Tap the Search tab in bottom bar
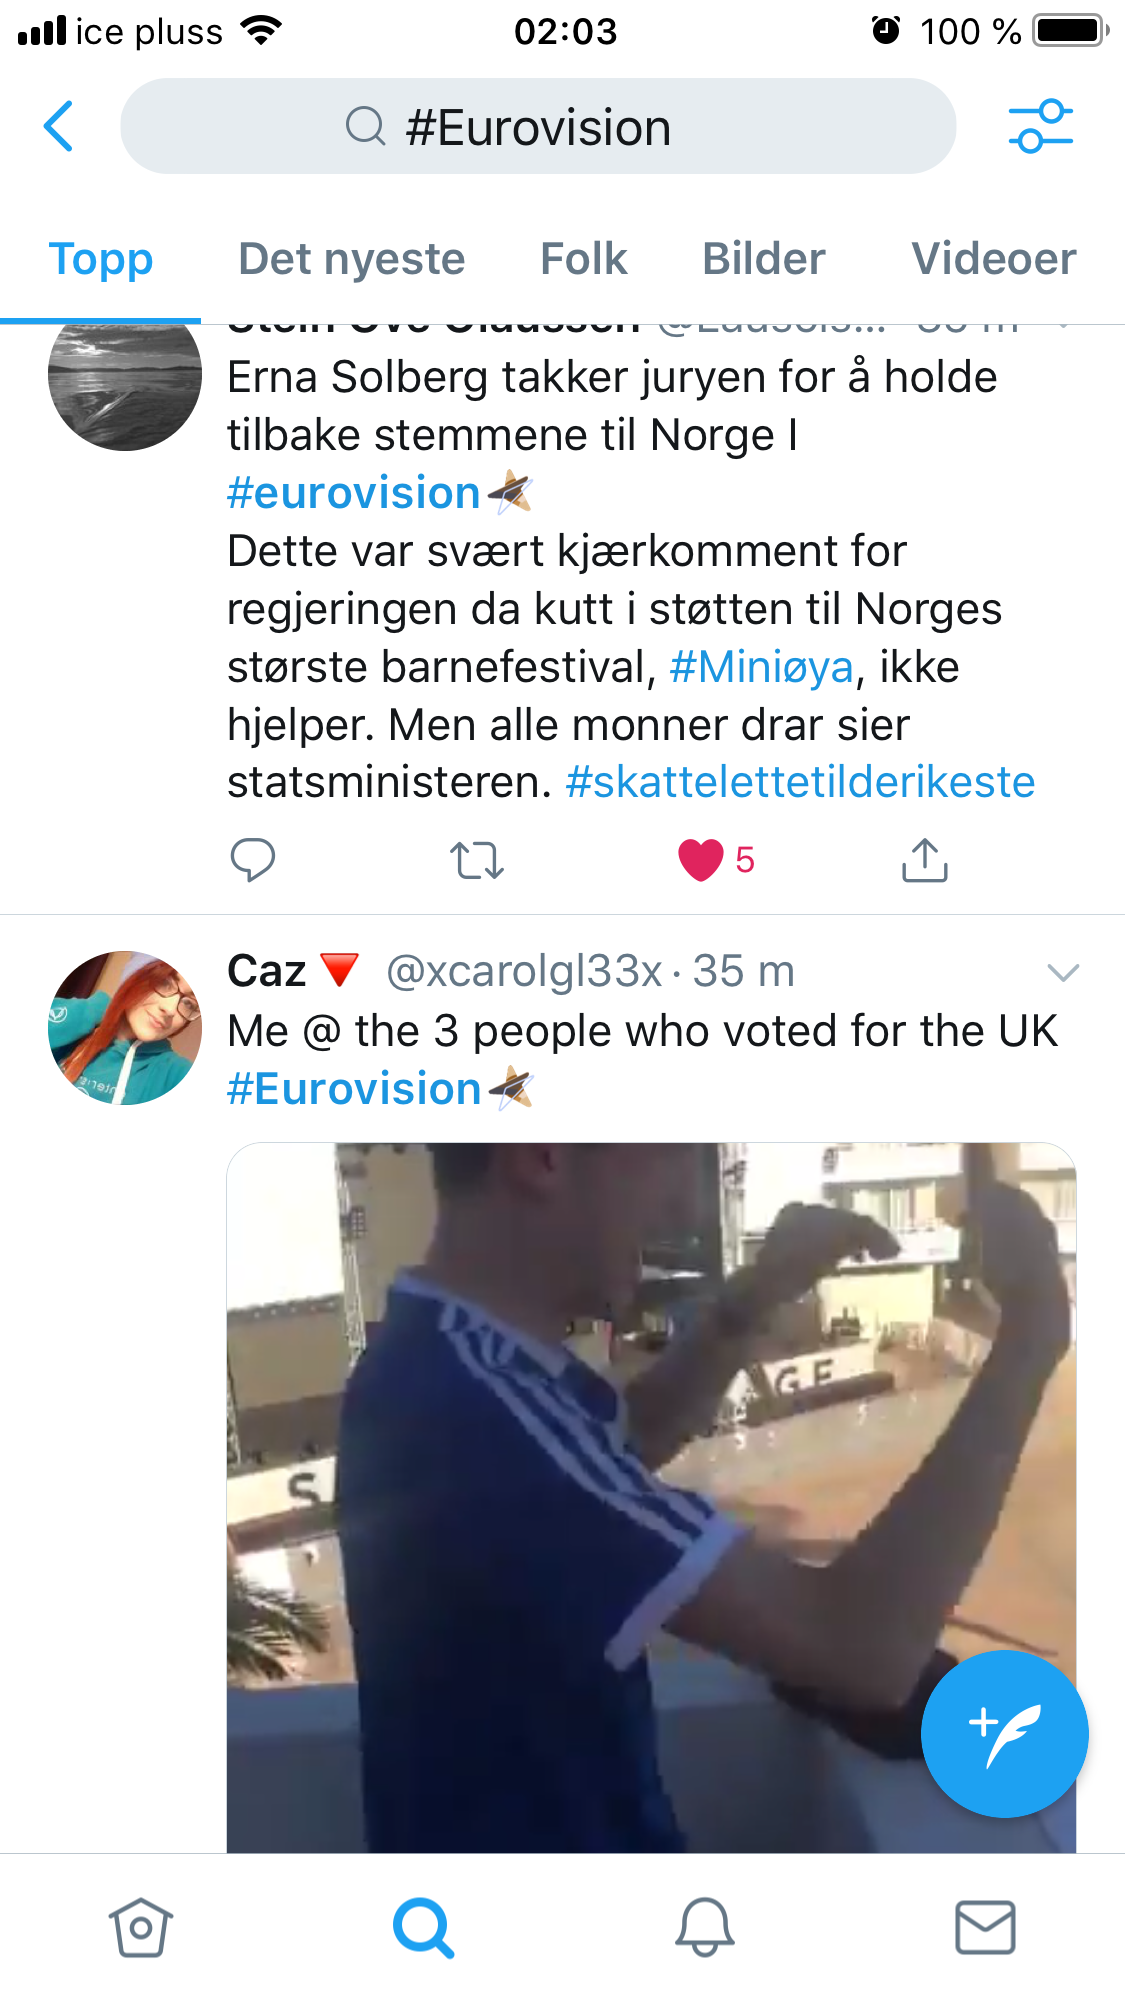The width and height of the screenshot is (1125, 2001). tap(423, 1927)
